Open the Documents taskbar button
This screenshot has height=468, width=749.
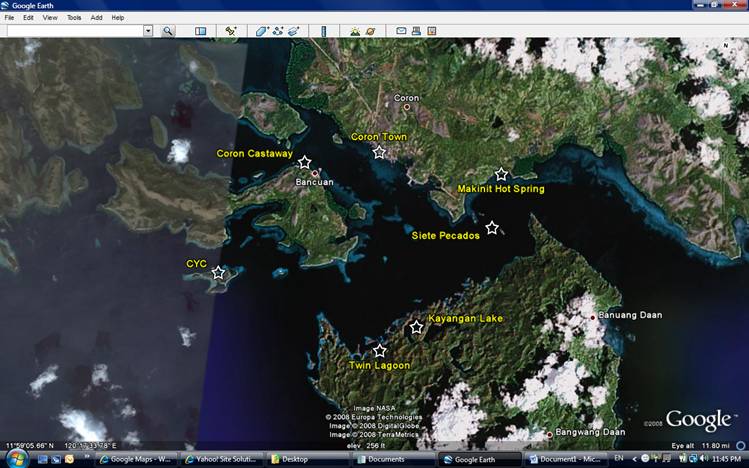pos(393,459)
